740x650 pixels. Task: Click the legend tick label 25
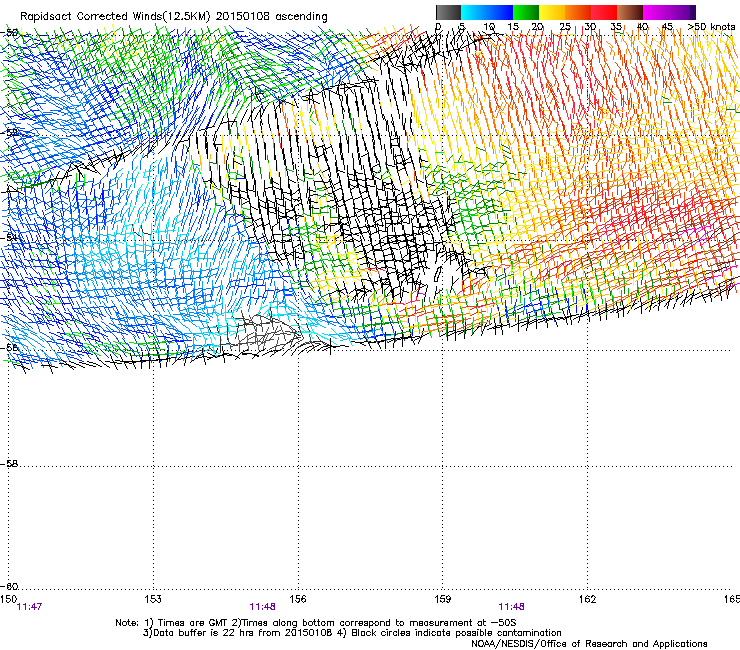tap(565, 27)
